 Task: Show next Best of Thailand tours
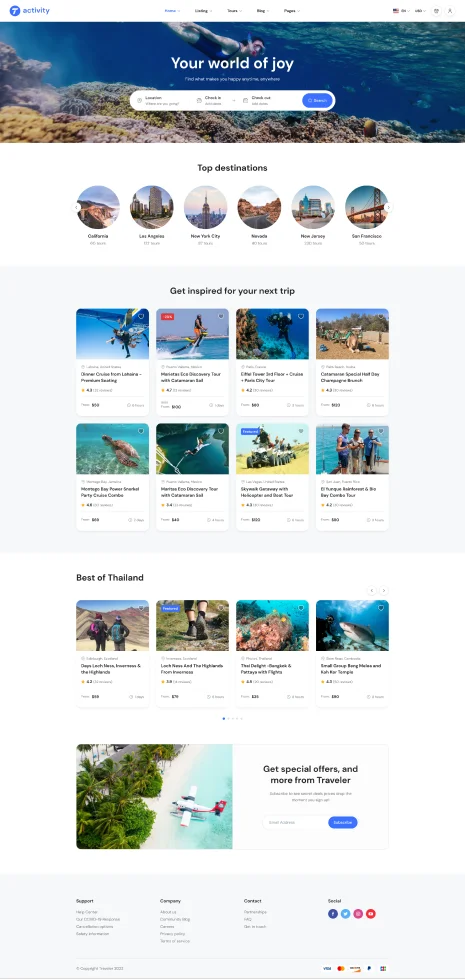tap(384, 590)
